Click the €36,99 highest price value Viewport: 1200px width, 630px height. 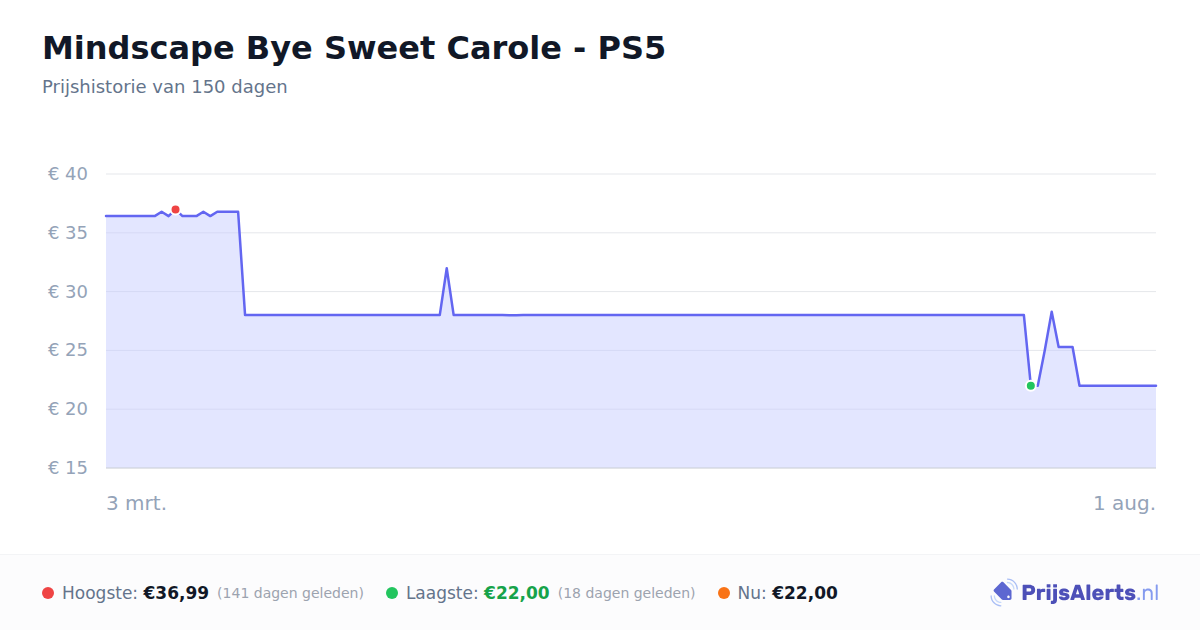pyautogui.click(x=176, y=593)
